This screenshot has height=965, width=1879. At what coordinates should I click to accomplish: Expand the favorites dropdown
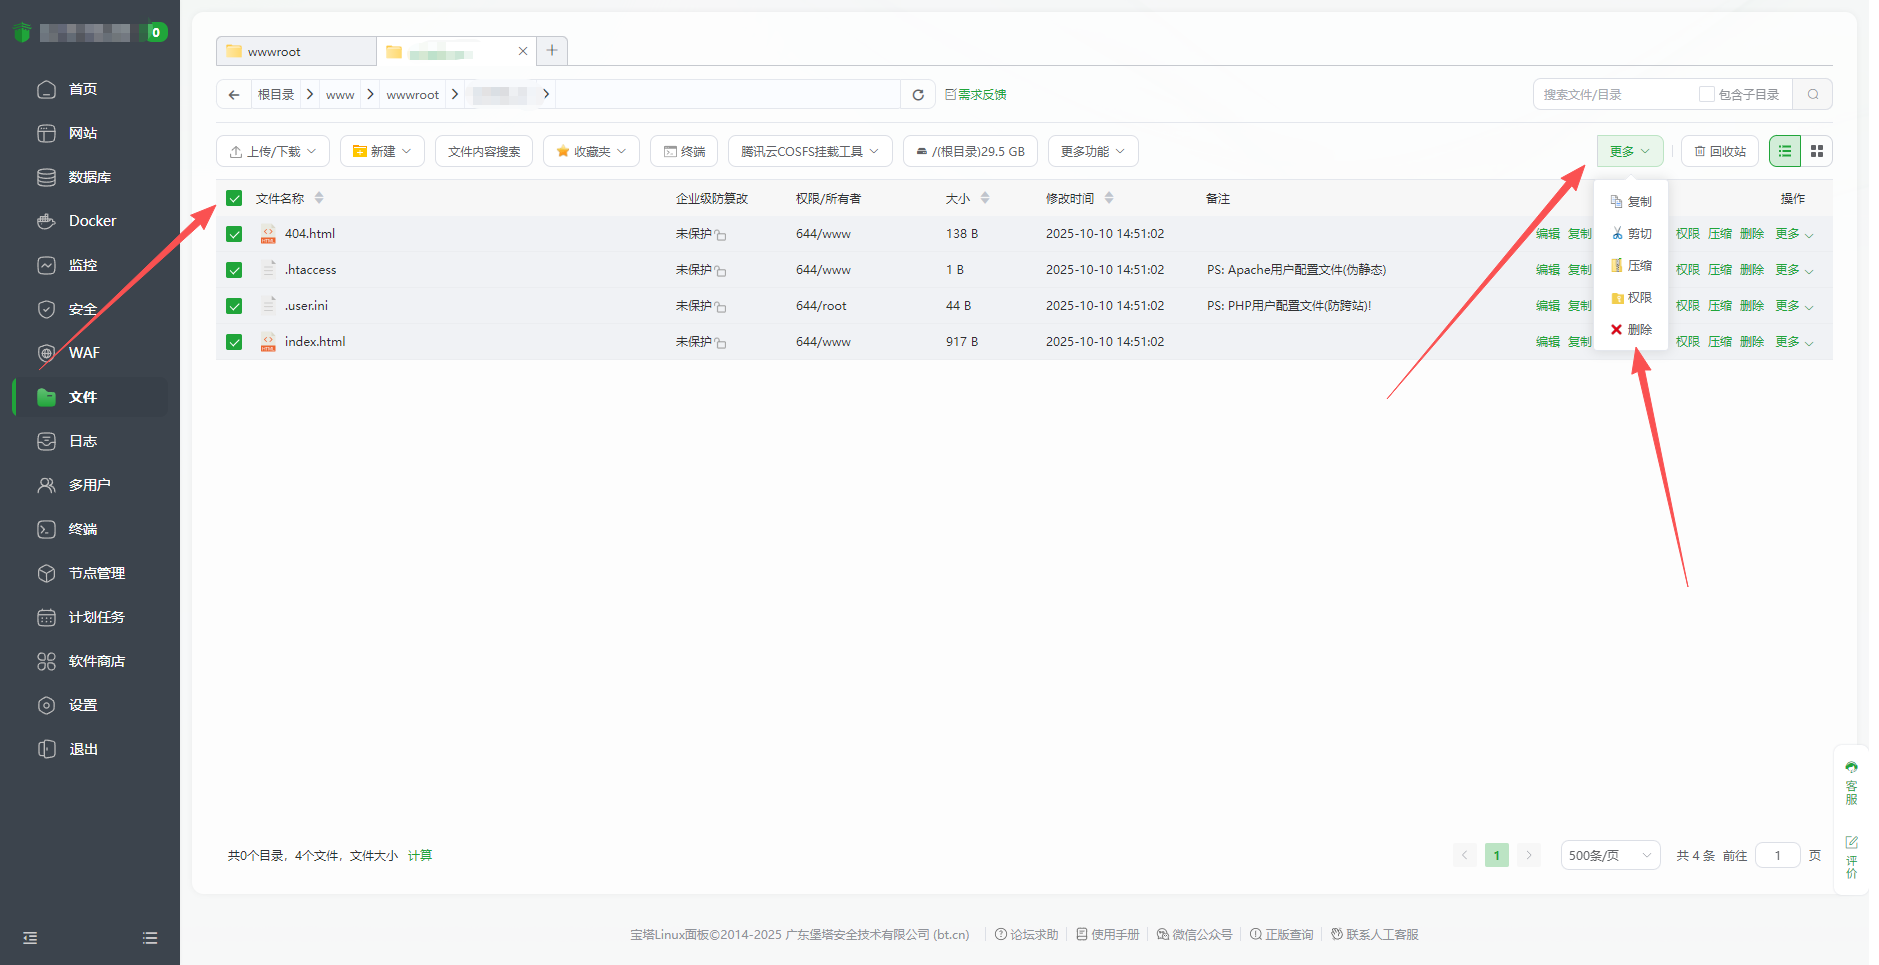pos(591,152)
